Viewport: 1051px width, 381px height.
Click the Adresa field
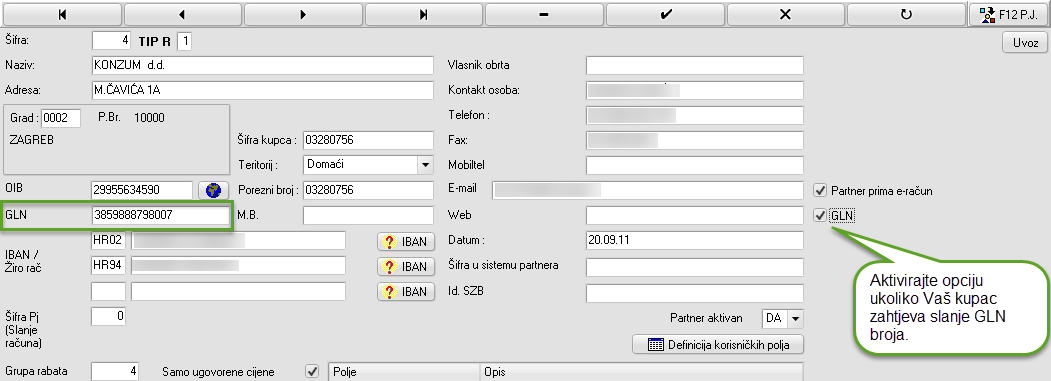pos(262,90)
